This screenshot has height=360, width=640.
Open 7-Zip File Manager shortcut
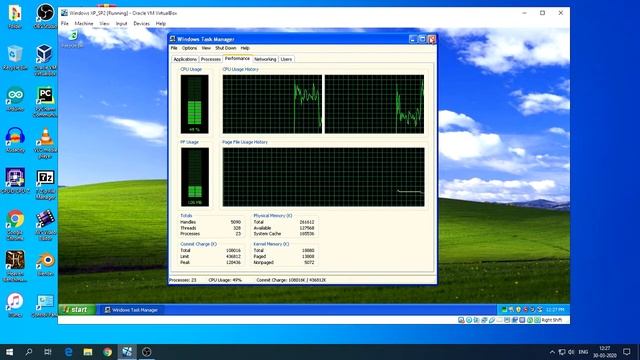tap(45, 184)
